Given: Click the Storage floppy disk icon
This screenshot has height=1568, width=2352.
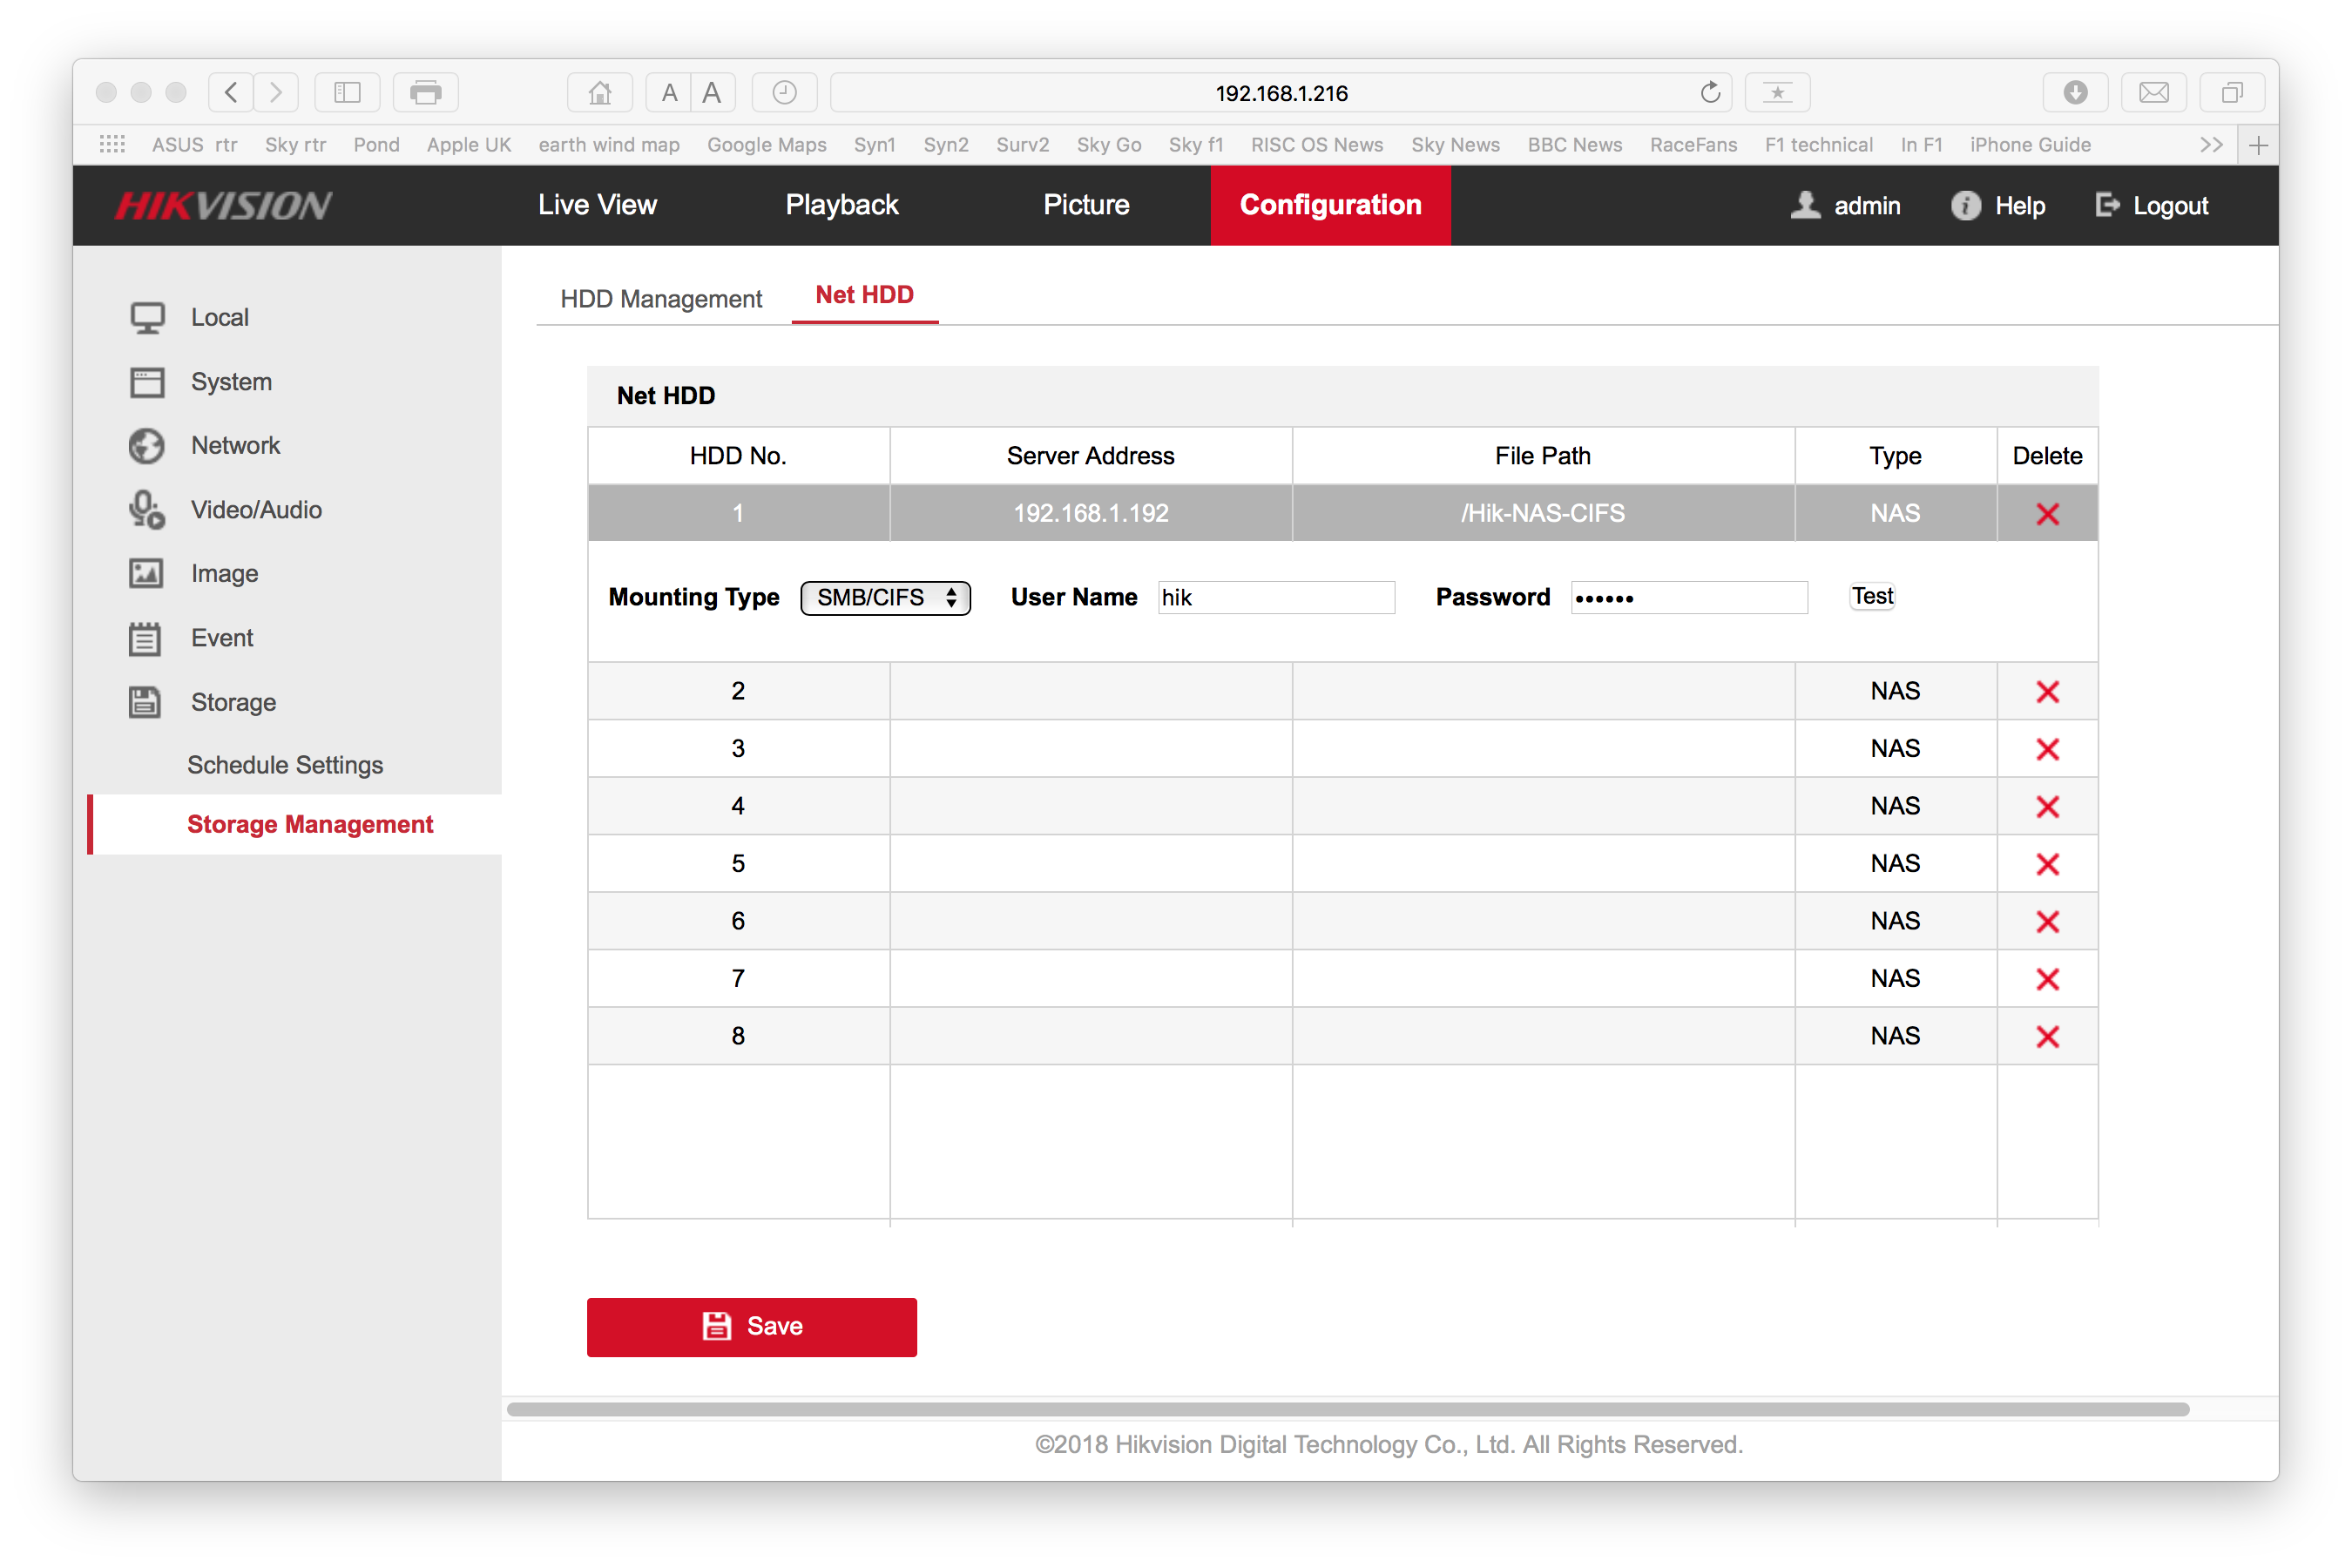Looking at the screenshot, I should [146, 702].
